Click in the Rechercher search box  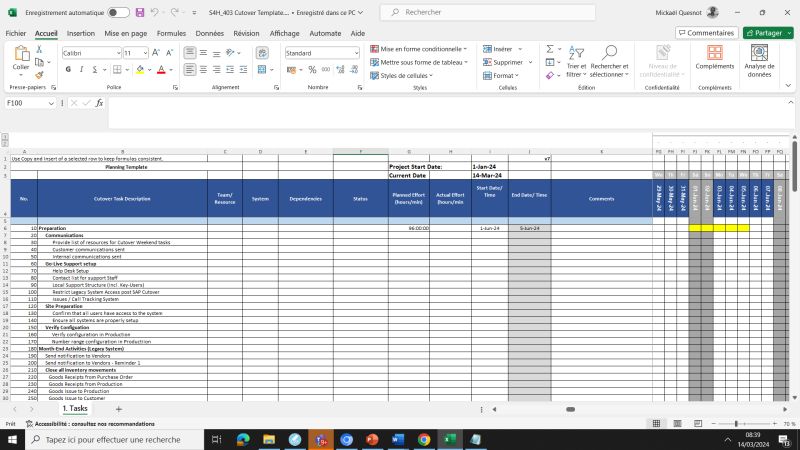(488, 12)
